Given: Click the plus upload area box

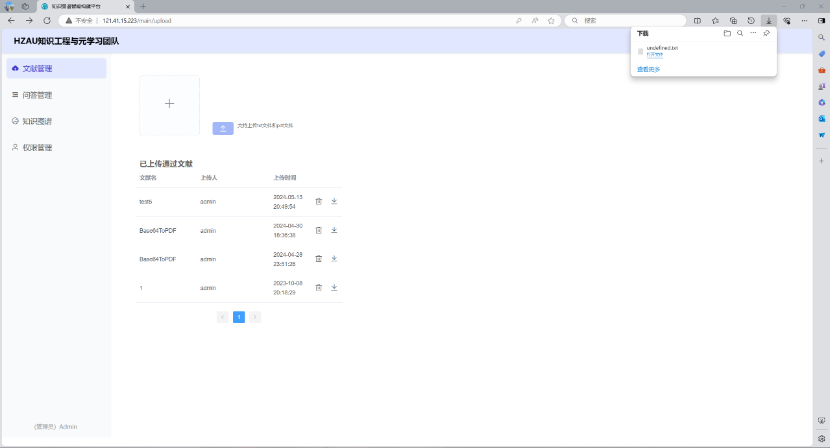Looking at the screenshot, I should click(x=169, y=104).
